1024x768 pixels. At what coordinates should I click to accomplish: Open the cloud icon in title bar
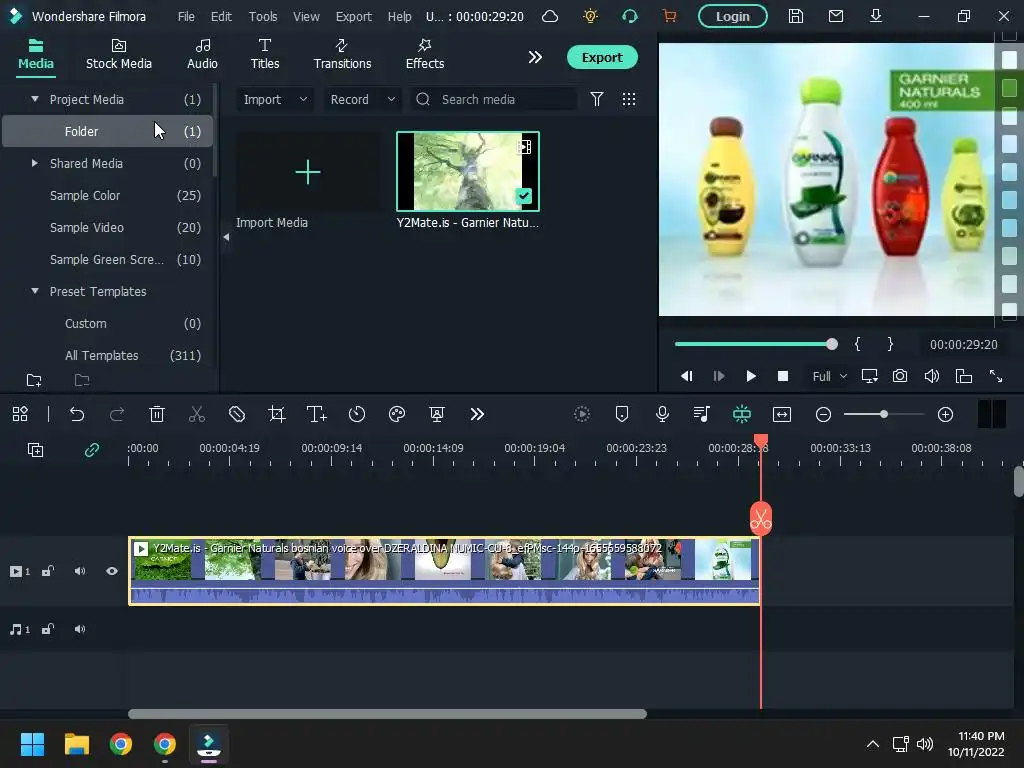[x=551, y=16]
